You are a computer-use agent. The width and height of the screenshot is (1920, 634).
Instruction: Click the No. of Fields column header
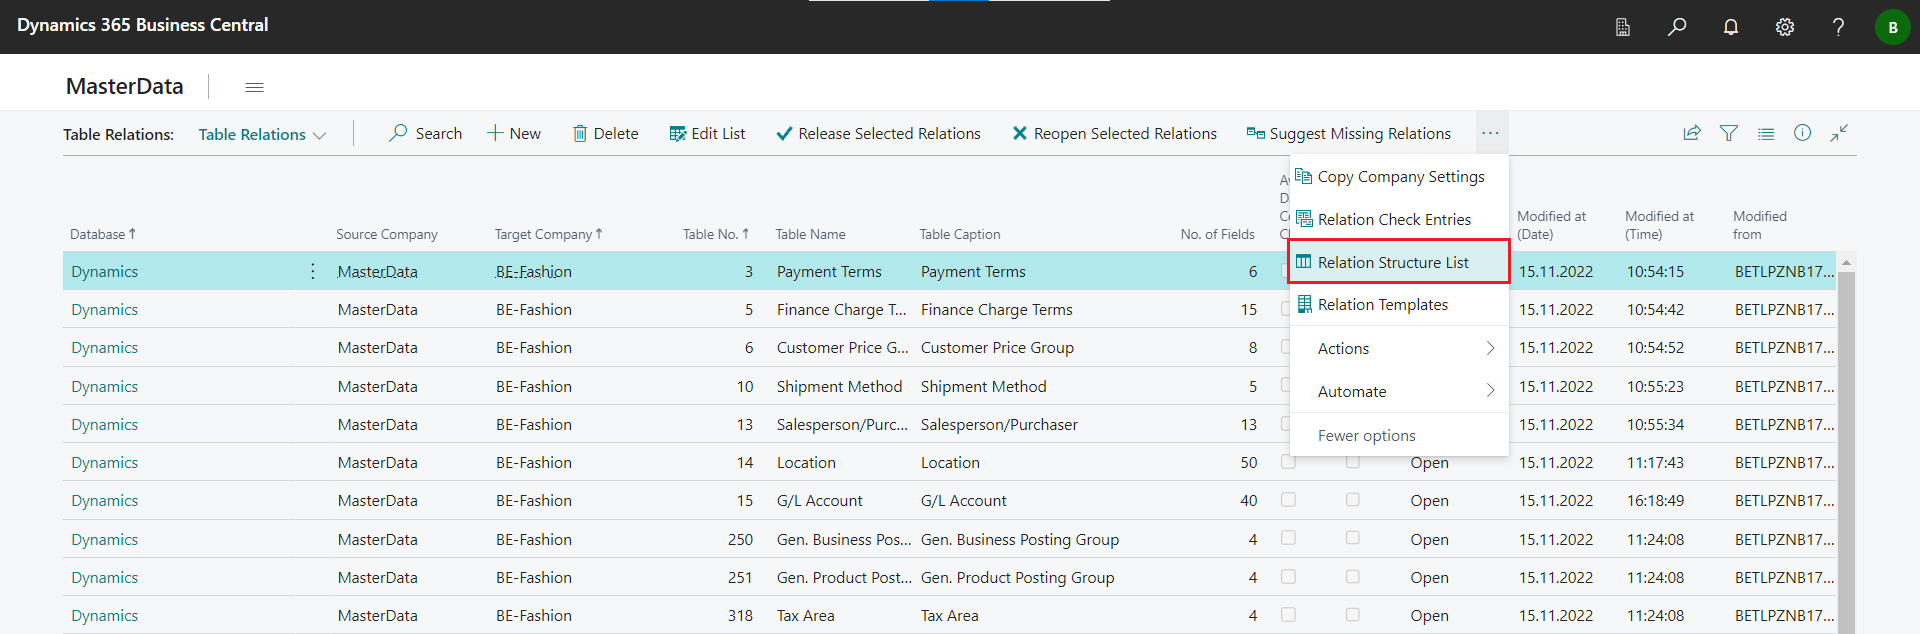coord(1217,234)
